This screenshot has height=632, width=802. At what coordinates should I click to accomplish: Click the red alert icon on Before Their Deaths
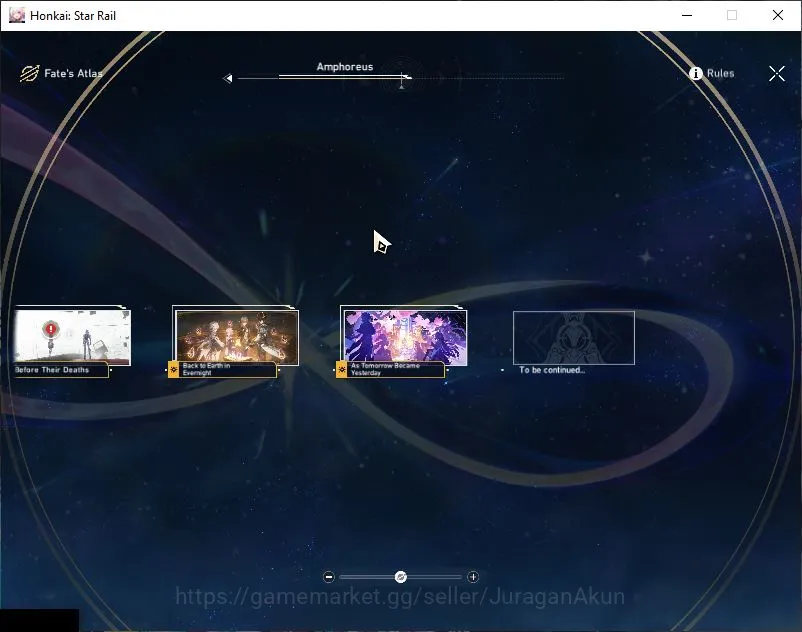coord(51,329)
